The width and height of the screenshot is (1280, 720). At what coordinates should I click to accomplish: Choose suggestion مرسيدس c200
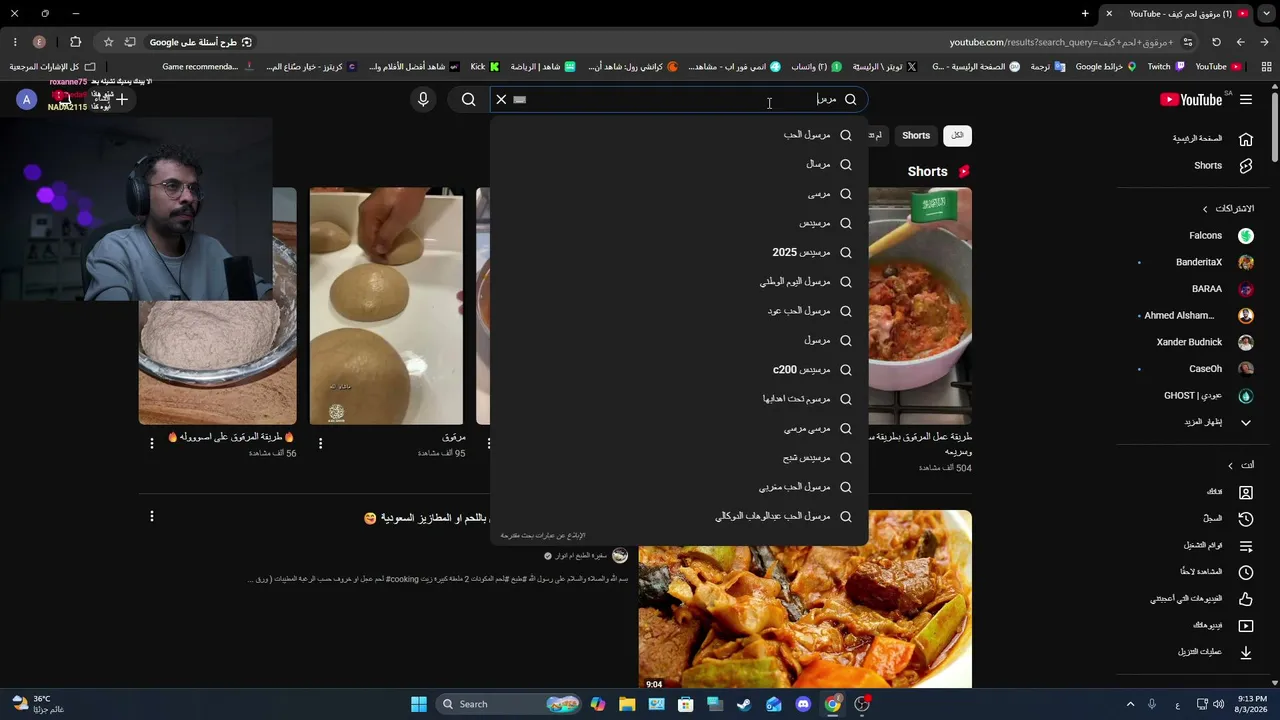click(x=680, y=370)
